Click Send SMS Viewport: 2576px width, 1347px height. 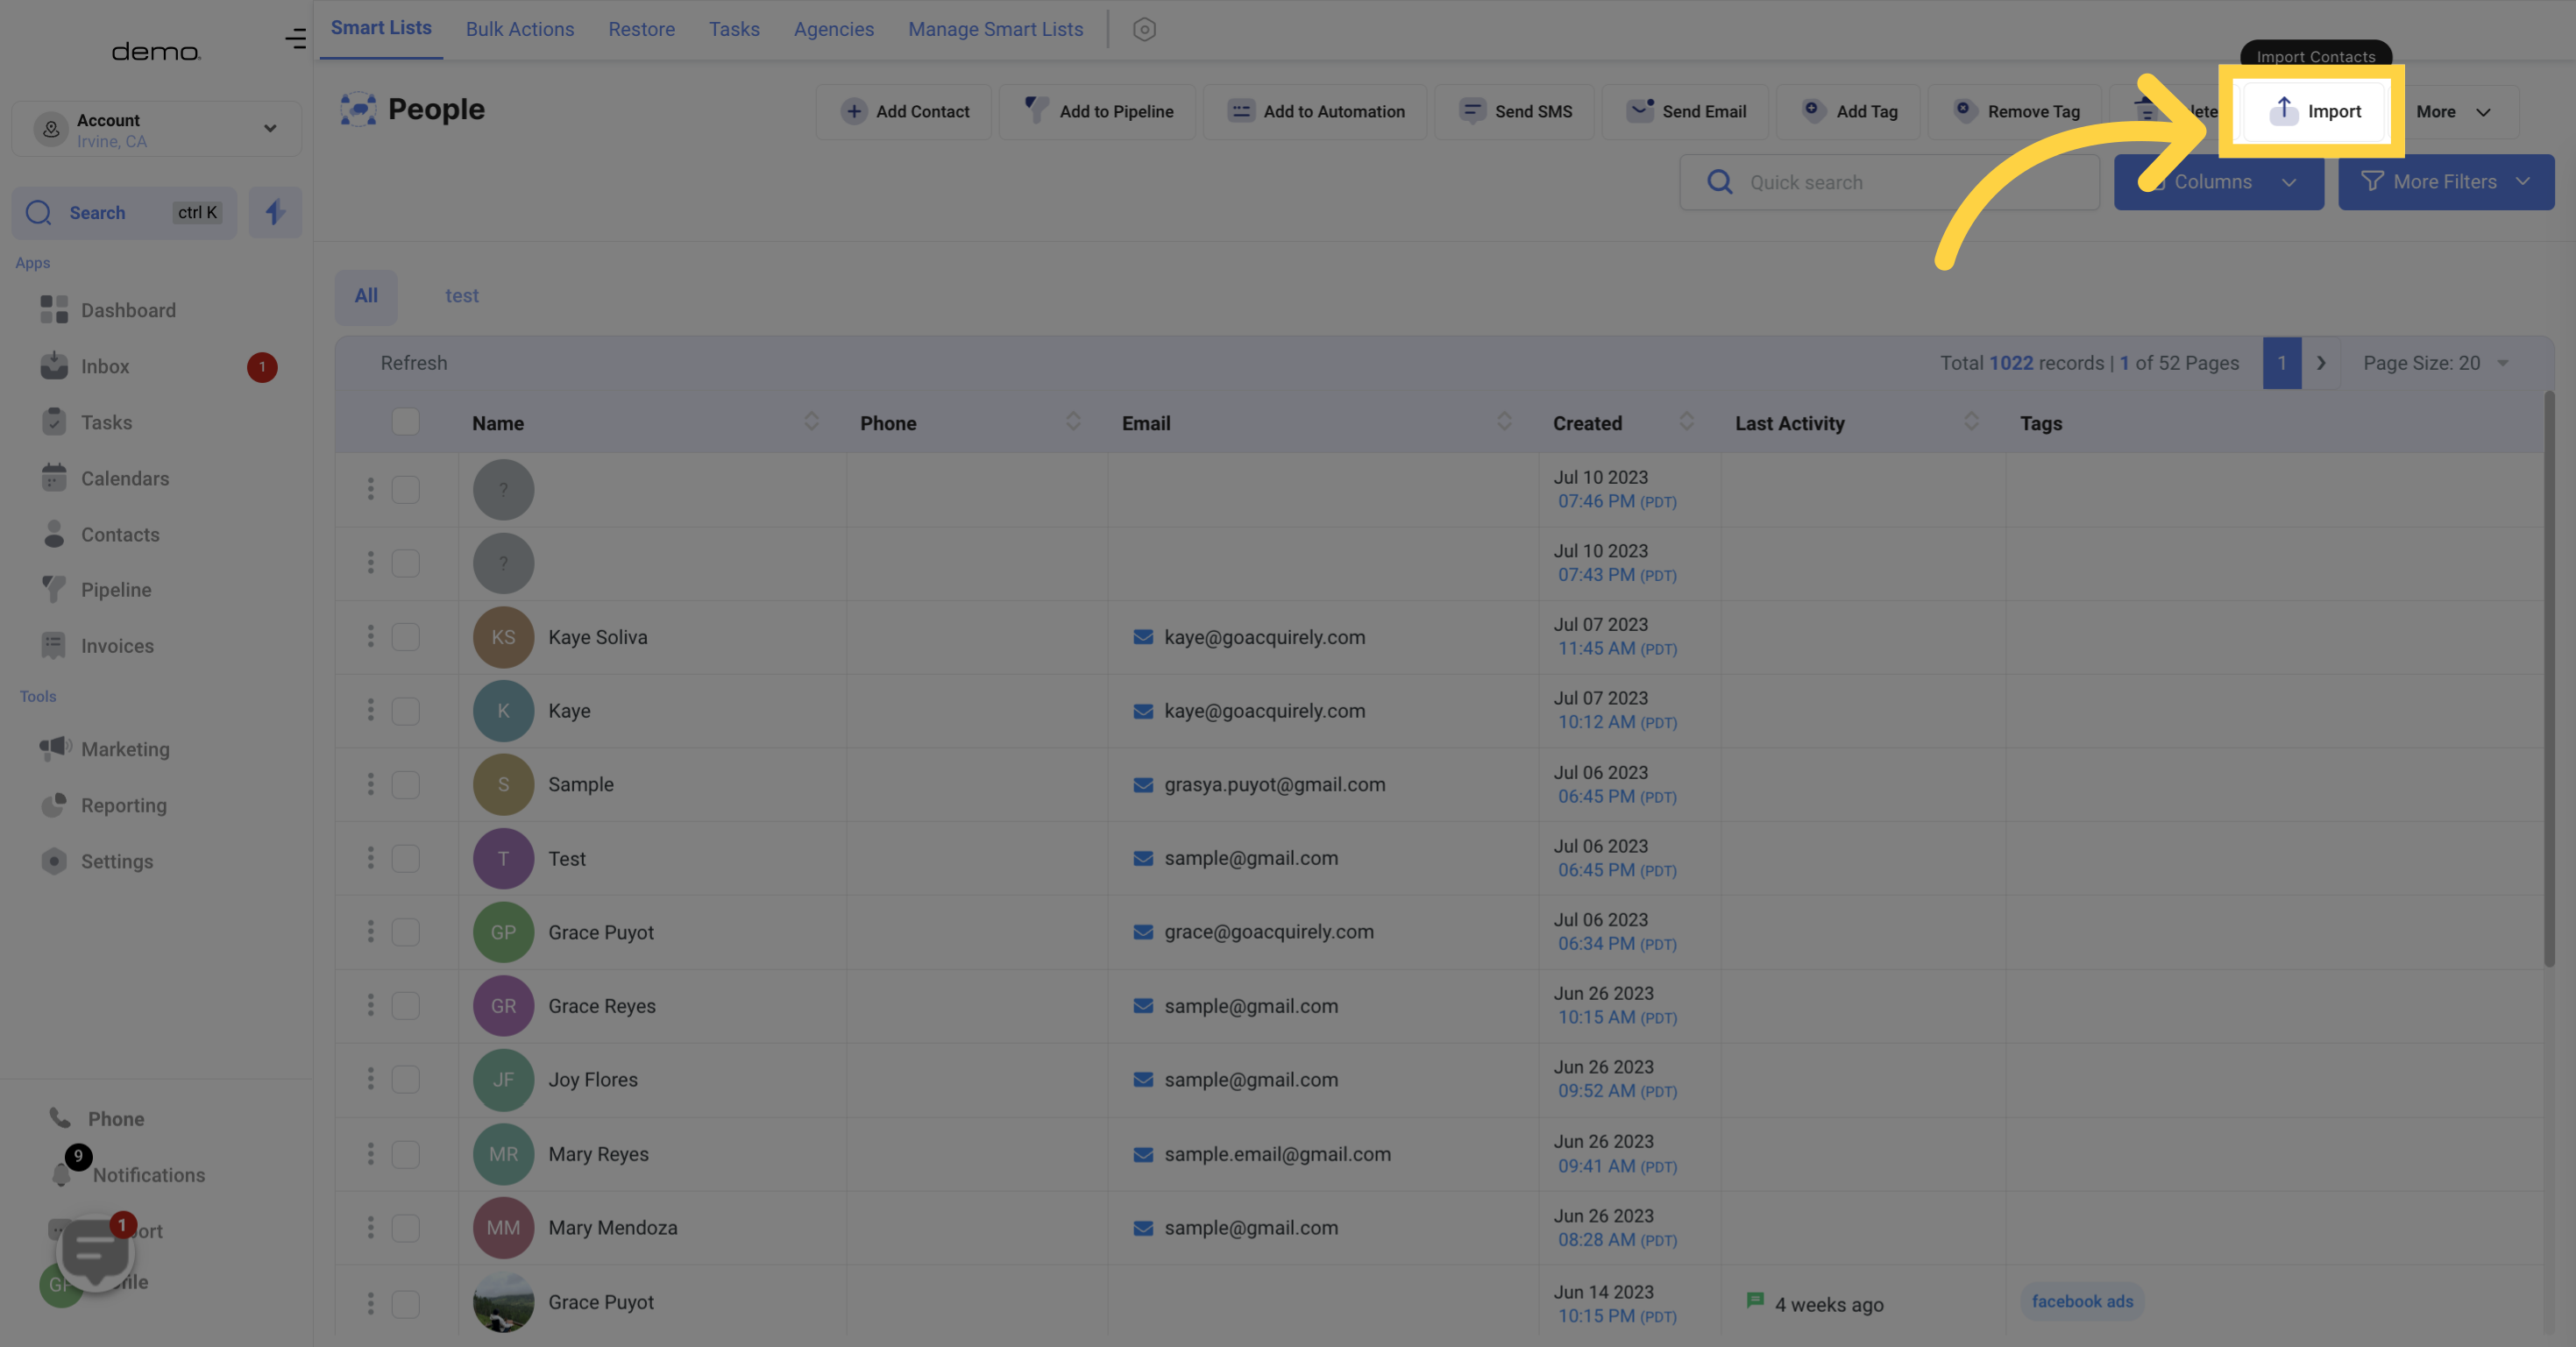click(1514, 111)
